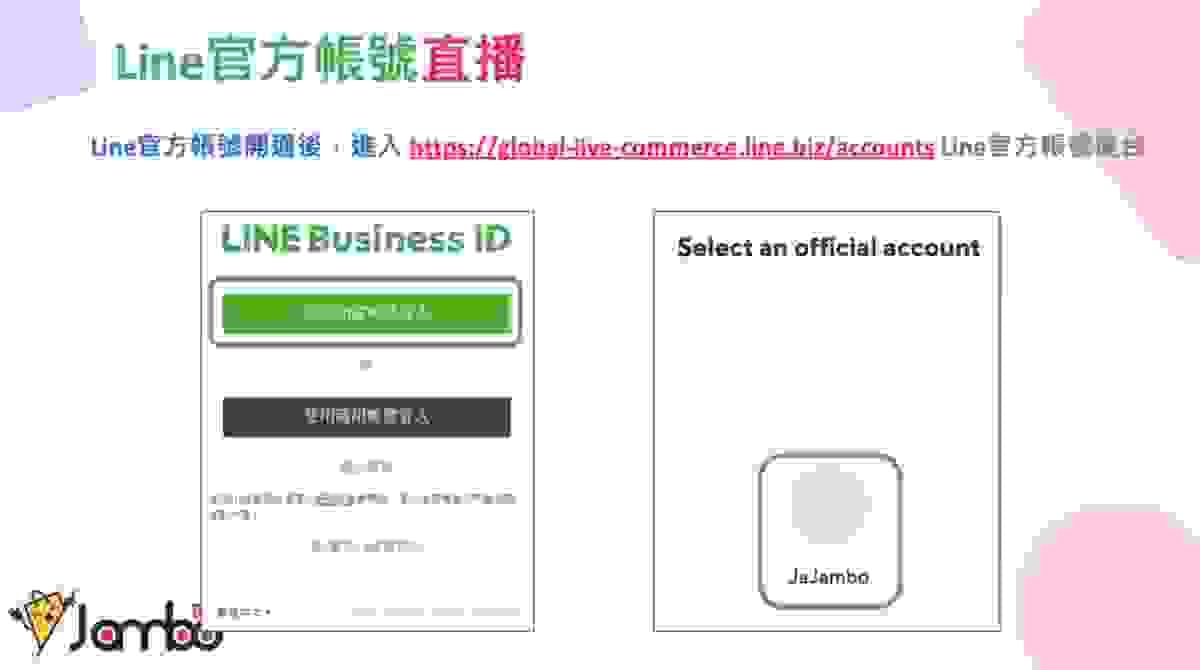This screenshot has width=1200, height=670.
Task: Click the LINE Business ID logo
Action: click(366, 240)
